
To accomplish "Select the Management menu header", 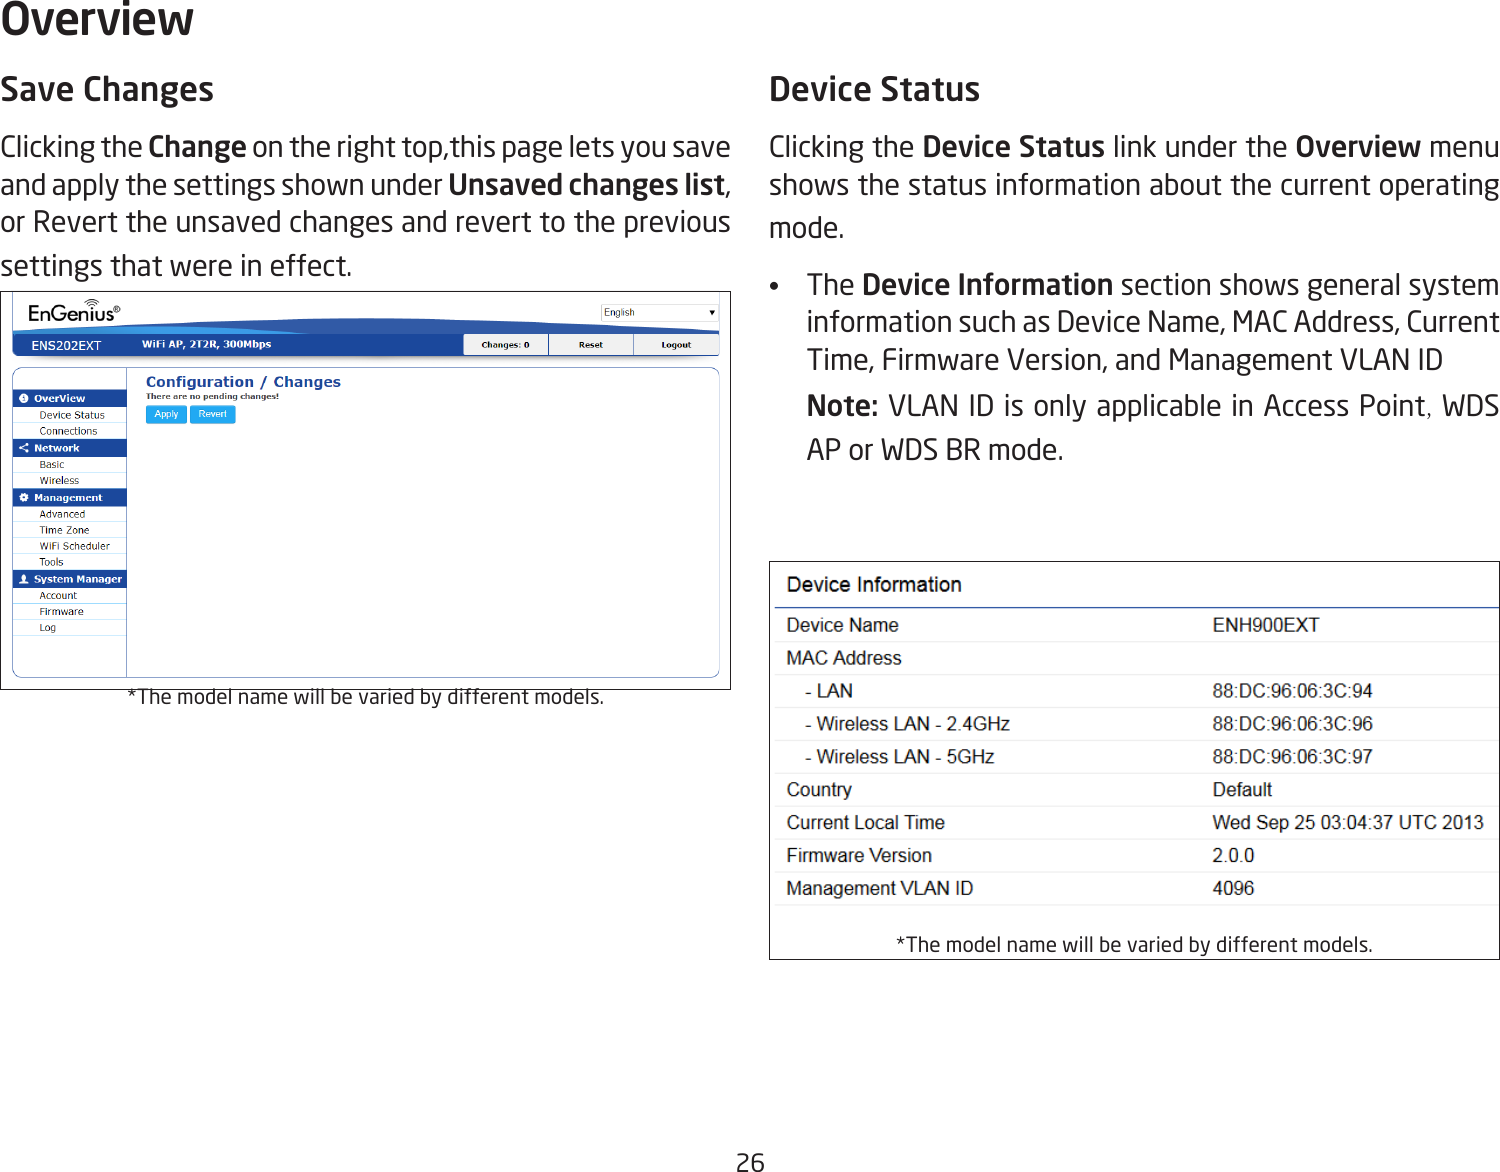I will point(70,497).
